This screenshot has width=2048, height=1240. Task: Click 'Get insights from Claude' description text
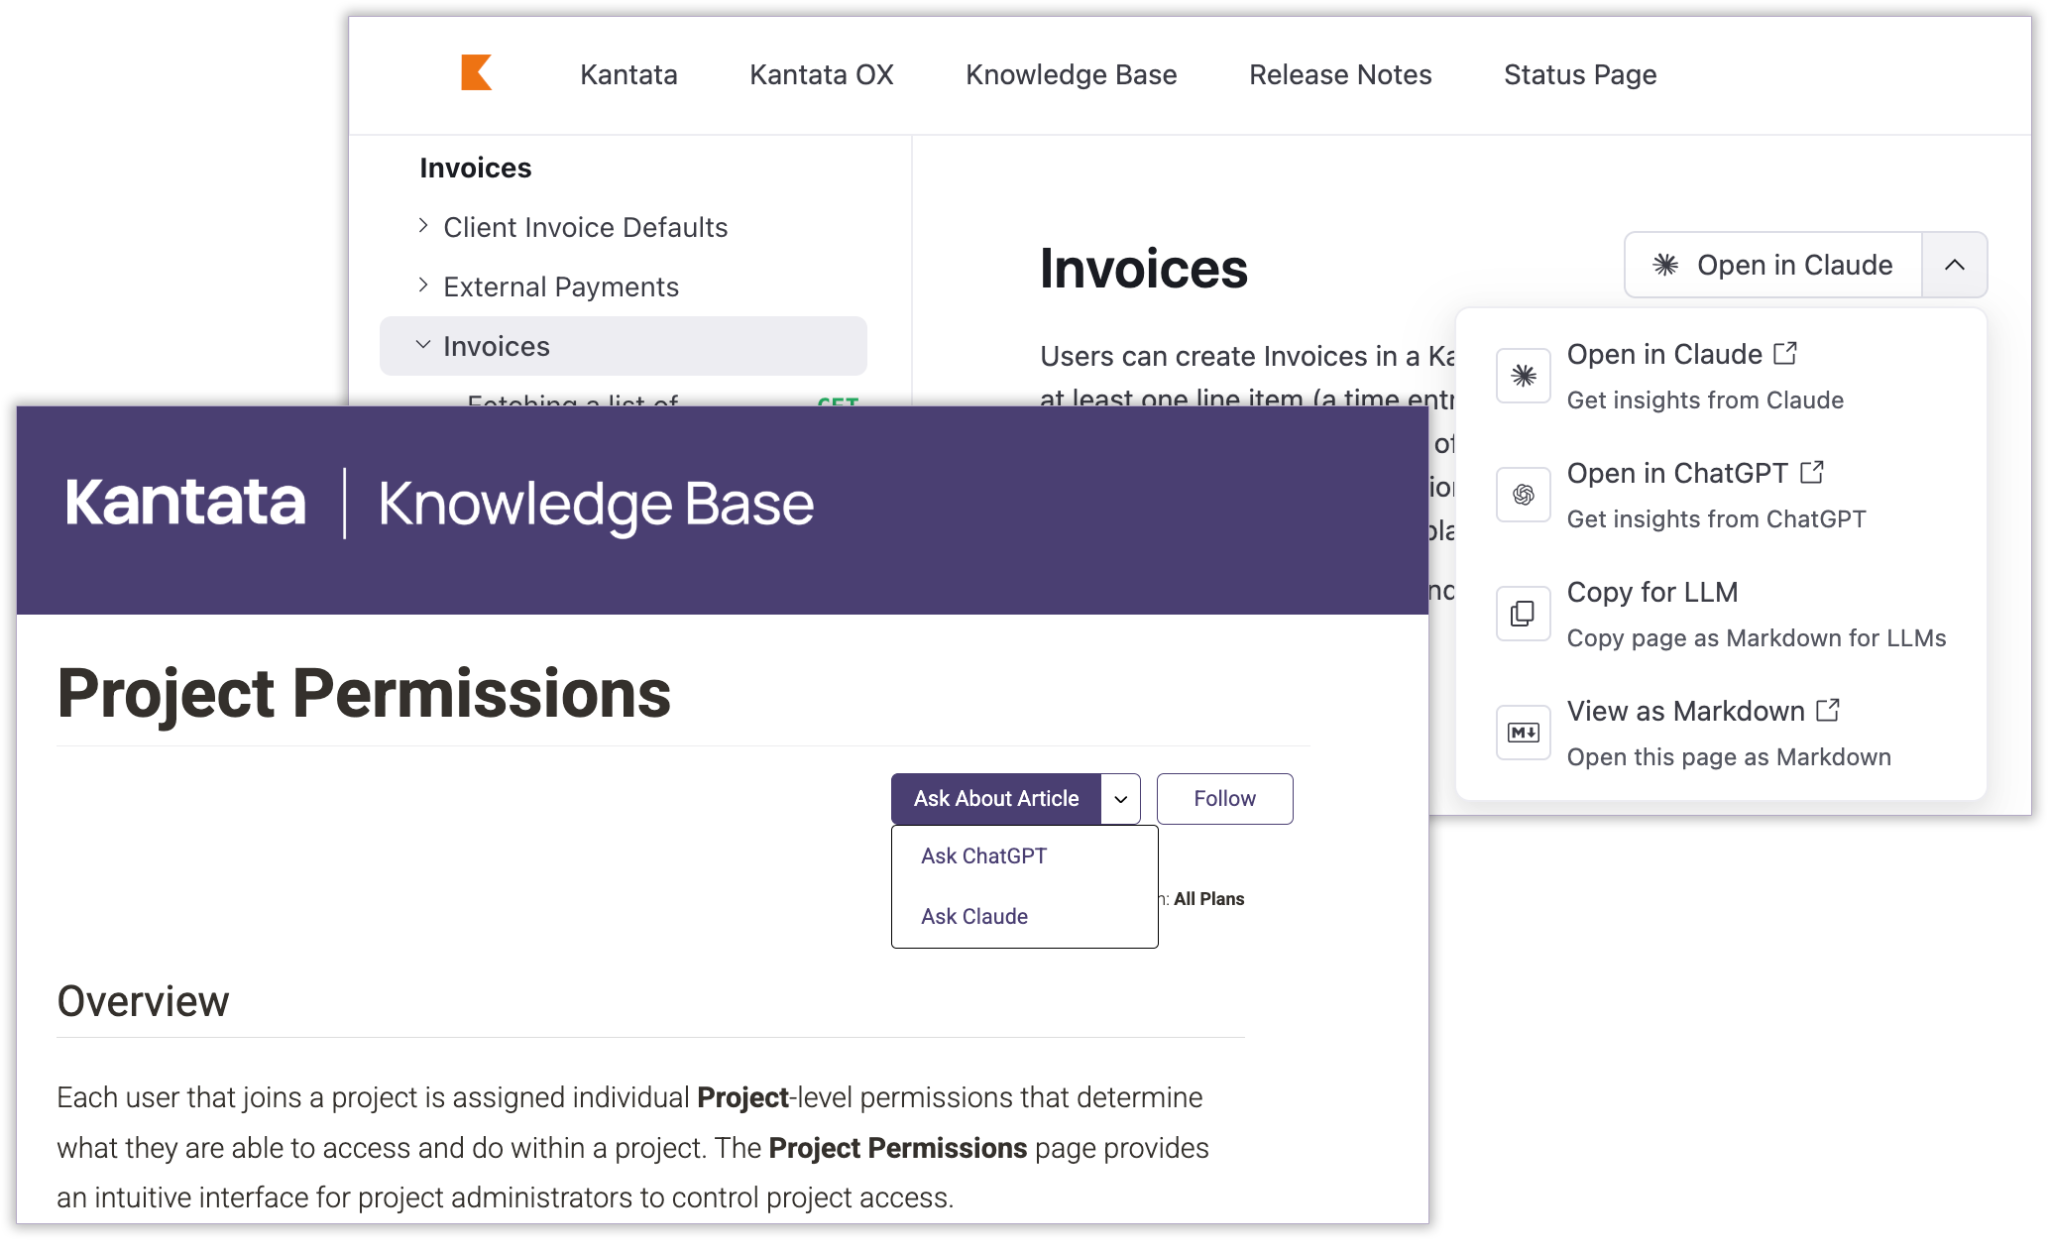tap(1705, 400)
